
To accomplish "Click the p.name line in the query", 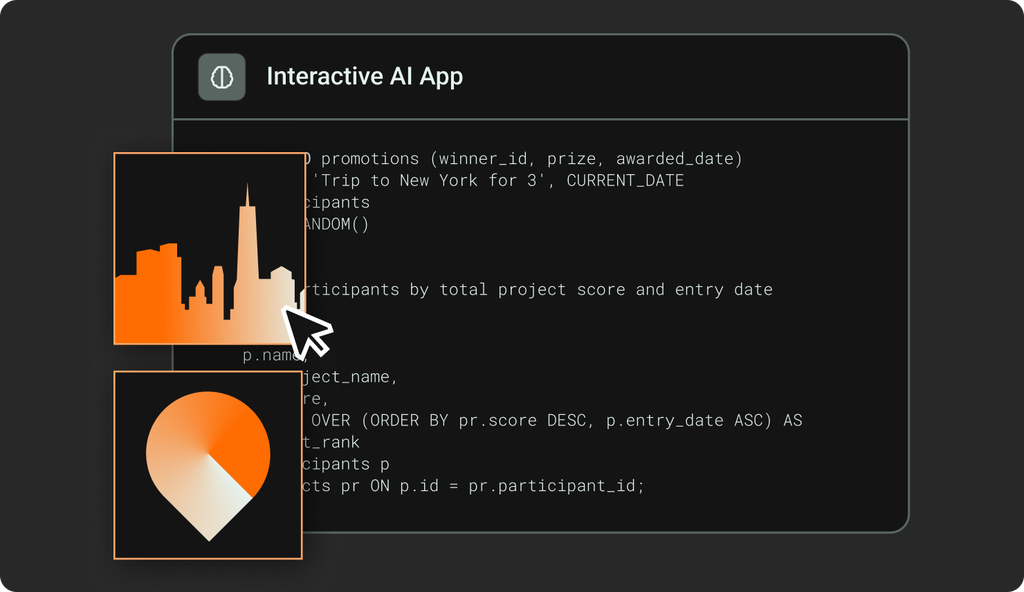I will (274, 355).
